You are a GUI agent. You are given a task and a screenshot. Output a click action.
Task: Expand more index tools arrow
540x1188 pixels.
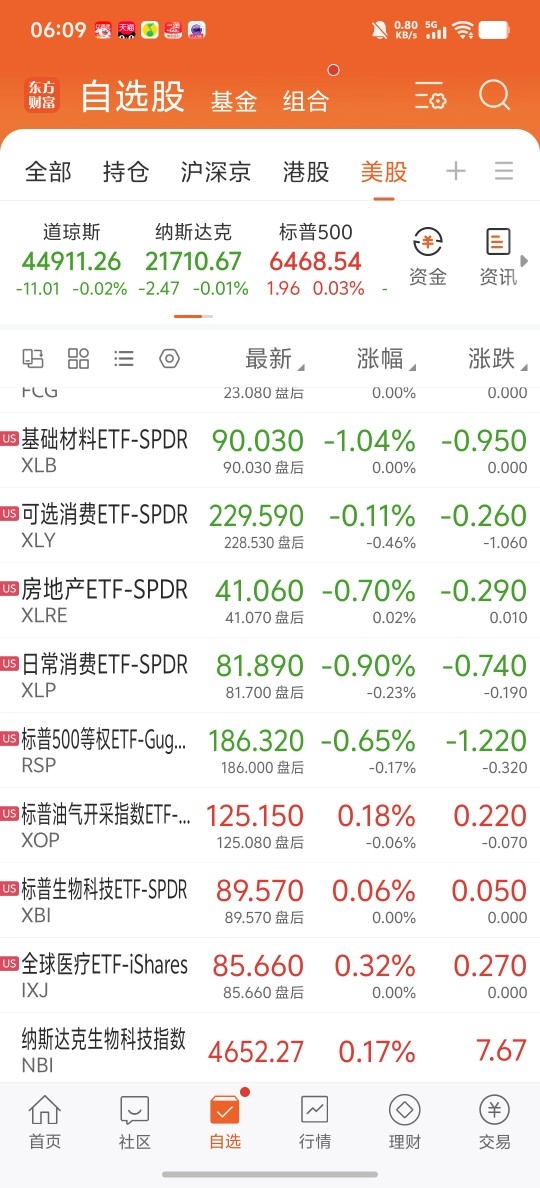click(x=525, y=261)
